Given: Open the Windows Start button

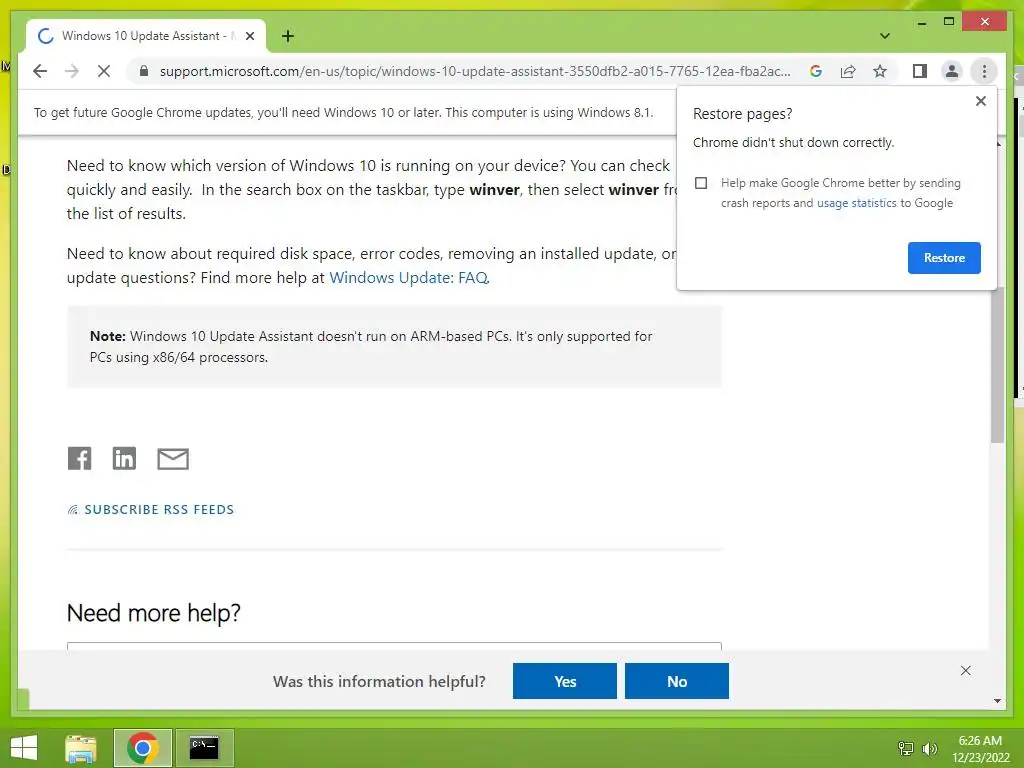Looking at the screenshot, I should click(x=24, y=748).
